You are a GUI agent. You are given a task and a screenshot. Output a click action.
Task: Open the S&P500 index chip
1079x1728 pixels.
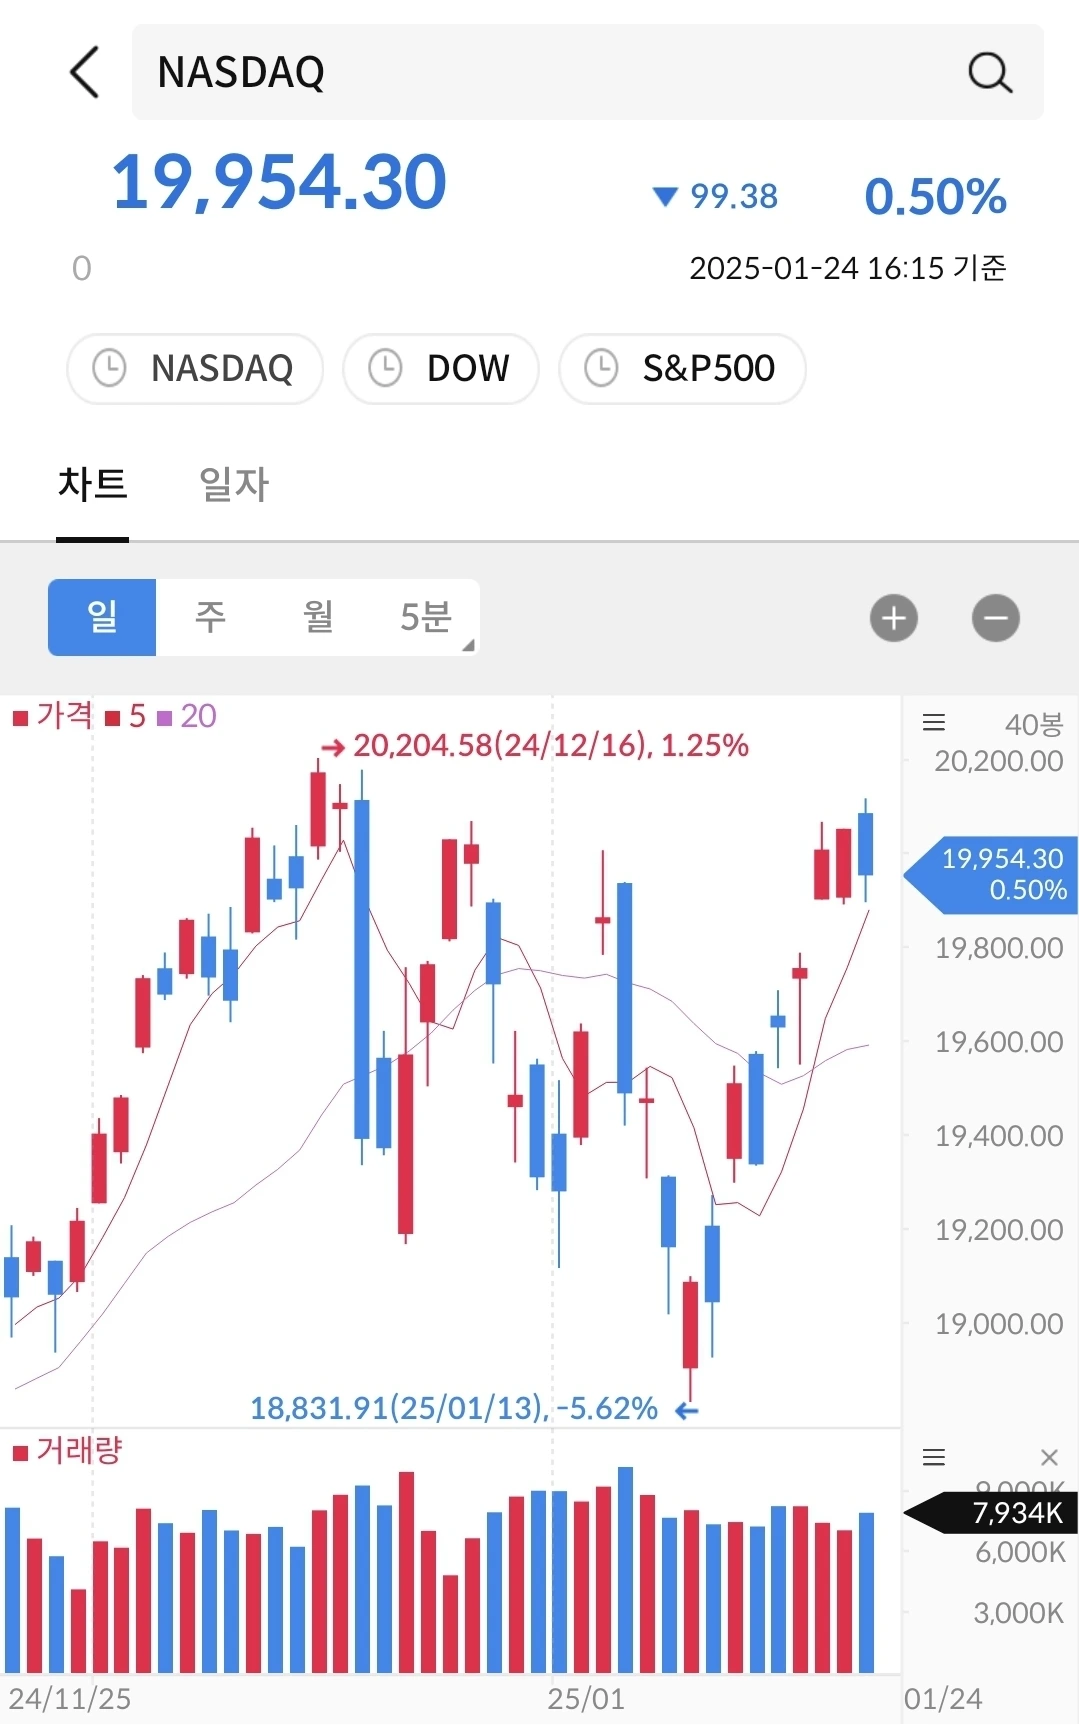[x=682, y=369]
